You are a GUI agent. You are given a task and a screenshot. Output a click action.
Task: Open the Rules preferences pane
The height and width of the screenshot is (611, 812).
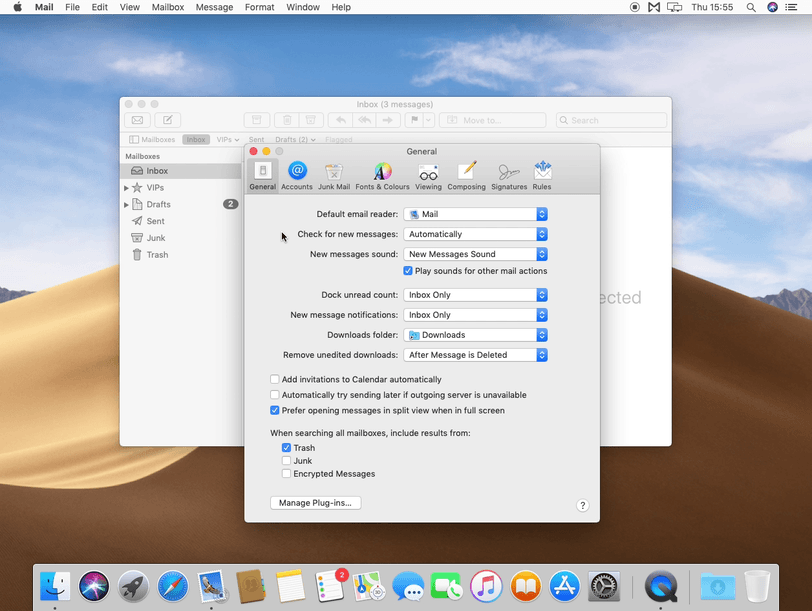pos(542,175)
